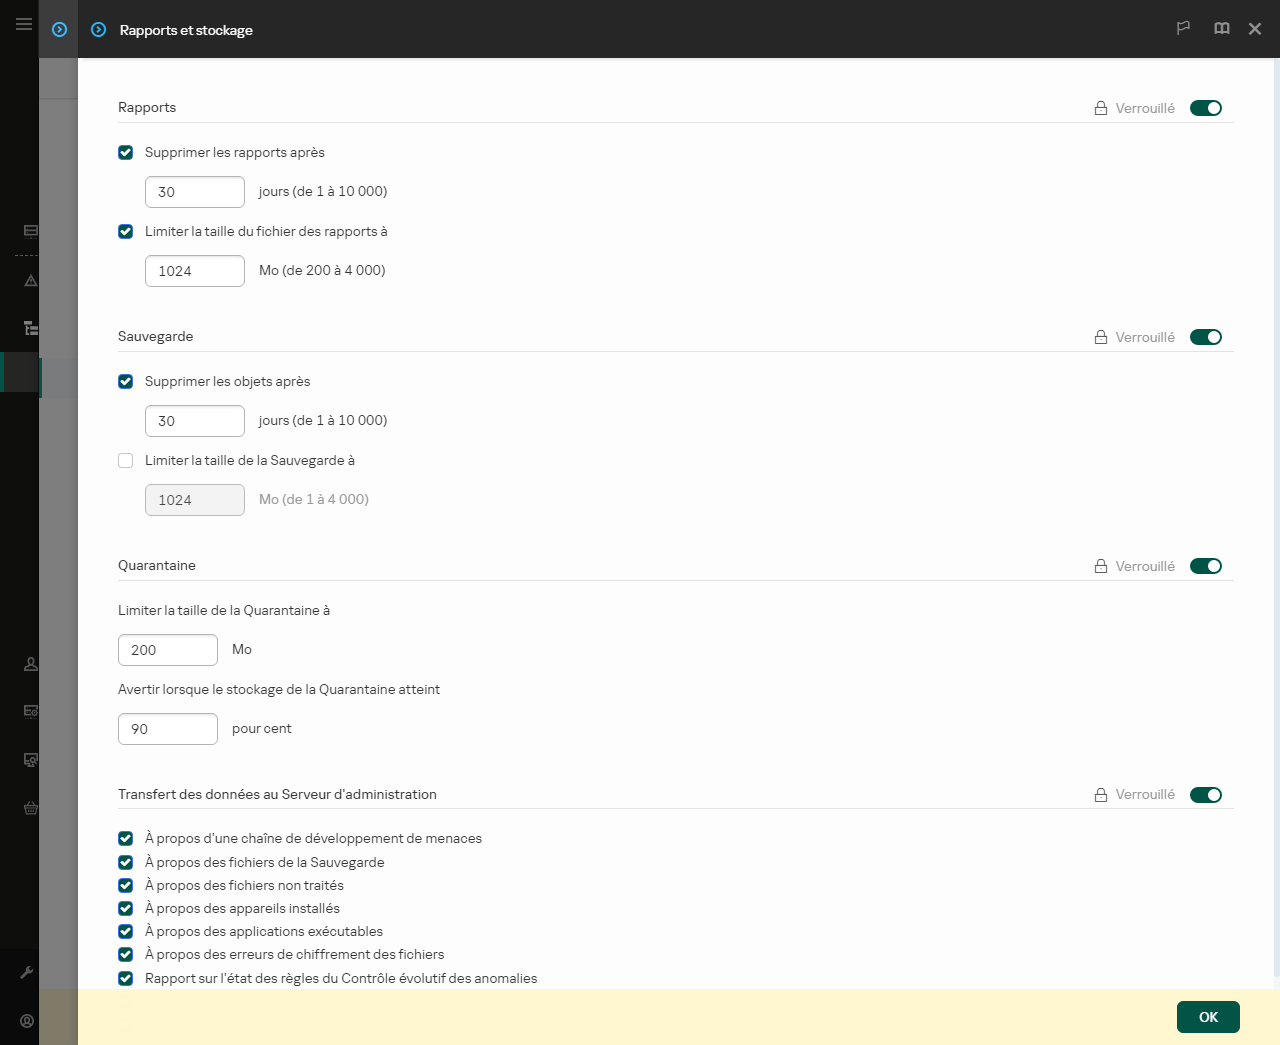The width and height of the screenshot is (1280, 1045).
Task: Click the Rapports section heading
Action: [147, 107]
